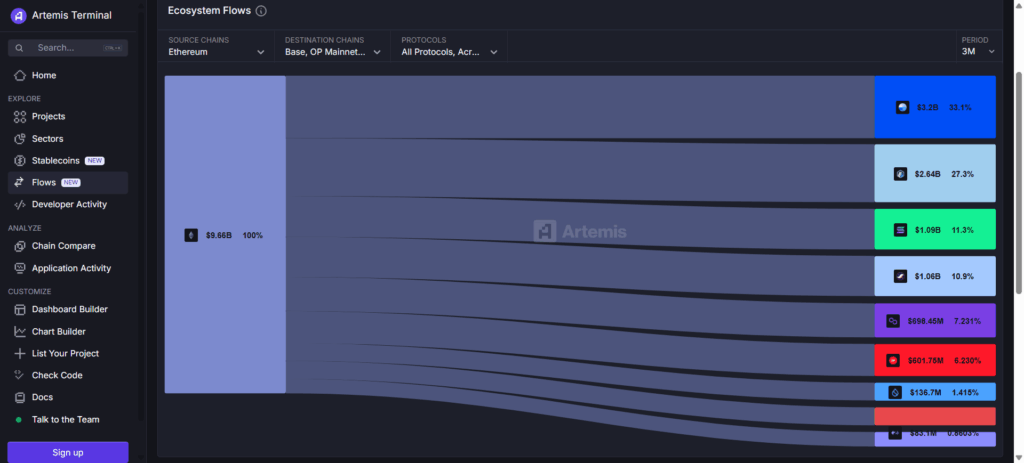The width and height of the screenshot is (1024, 463).
Task: Click the Application Activity monitor icon
Action: 20,268
